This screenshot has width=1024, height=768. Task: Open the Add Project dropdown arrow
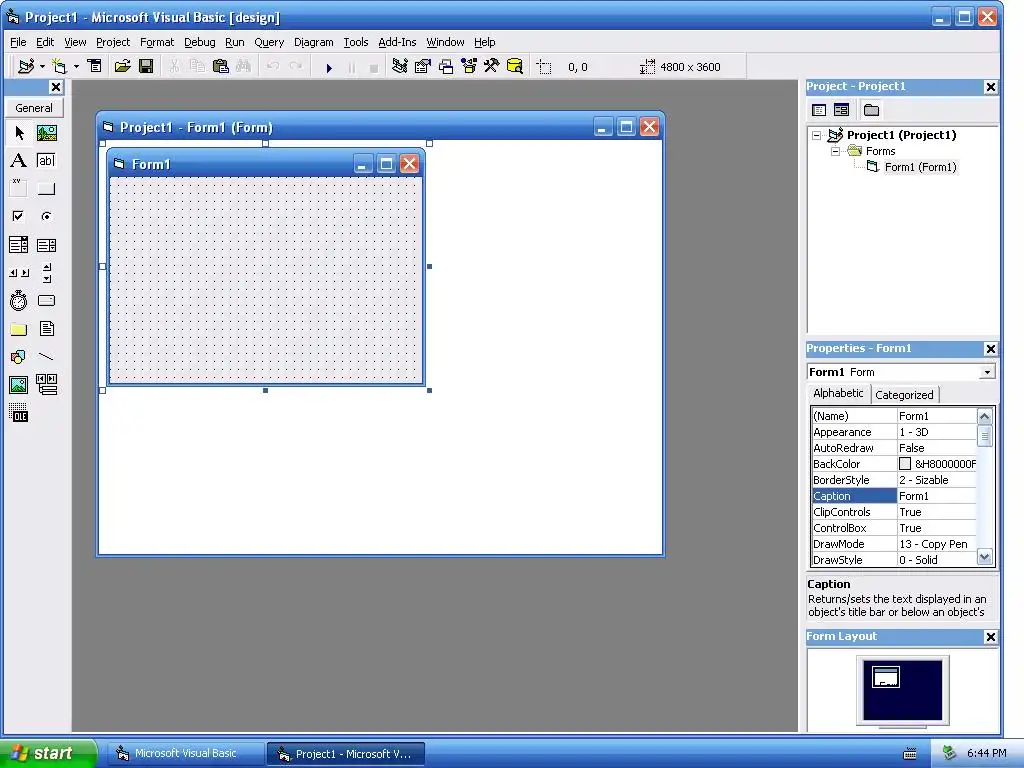[x=42, y=67]
